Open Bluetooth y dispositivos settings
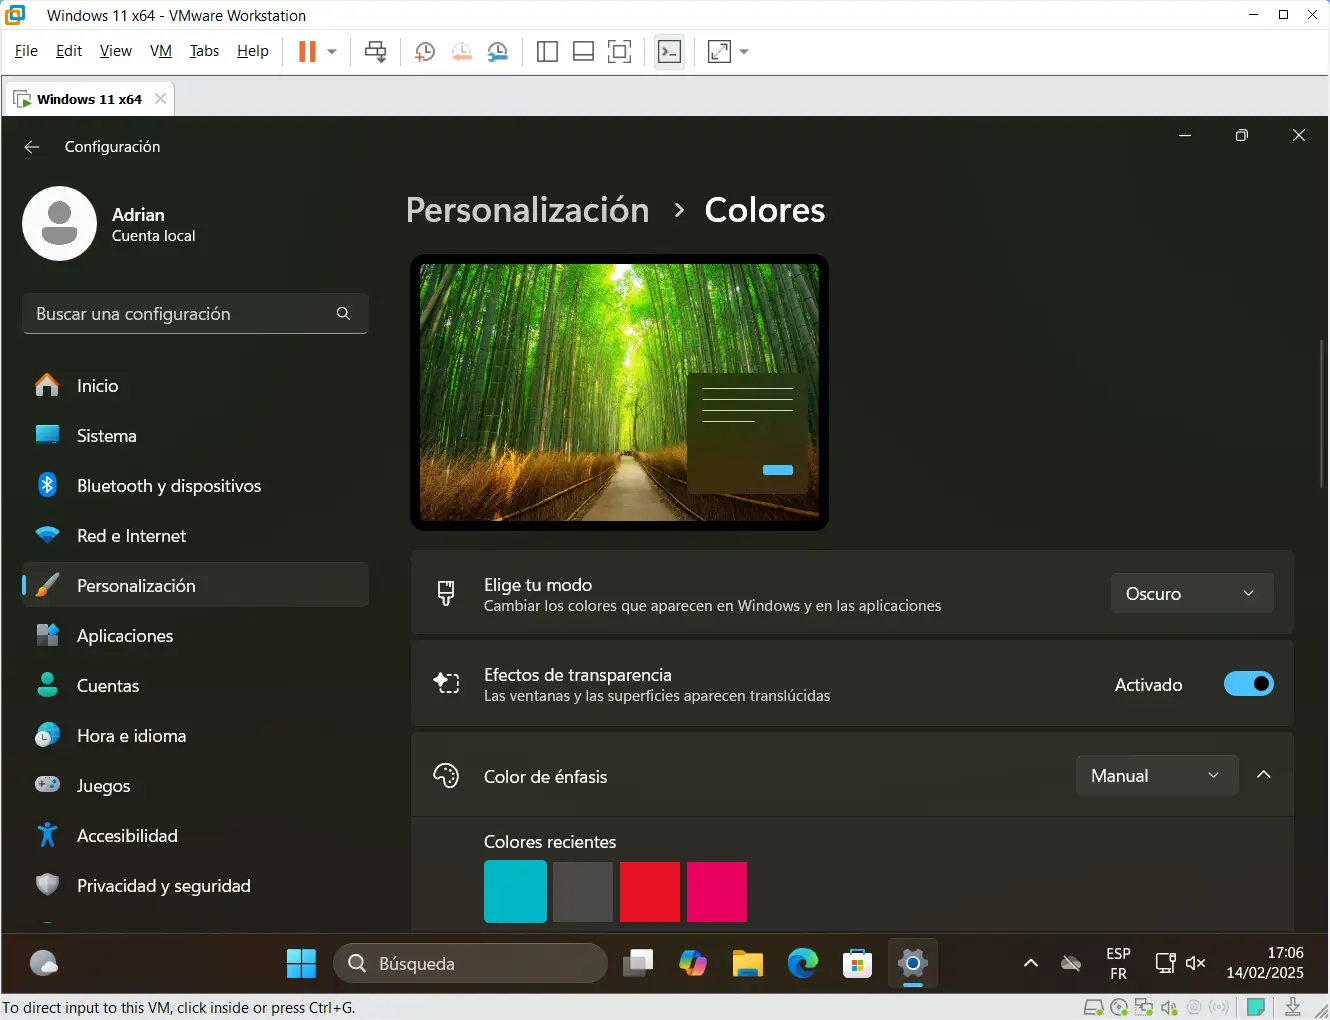 click(x=195, y=486)
